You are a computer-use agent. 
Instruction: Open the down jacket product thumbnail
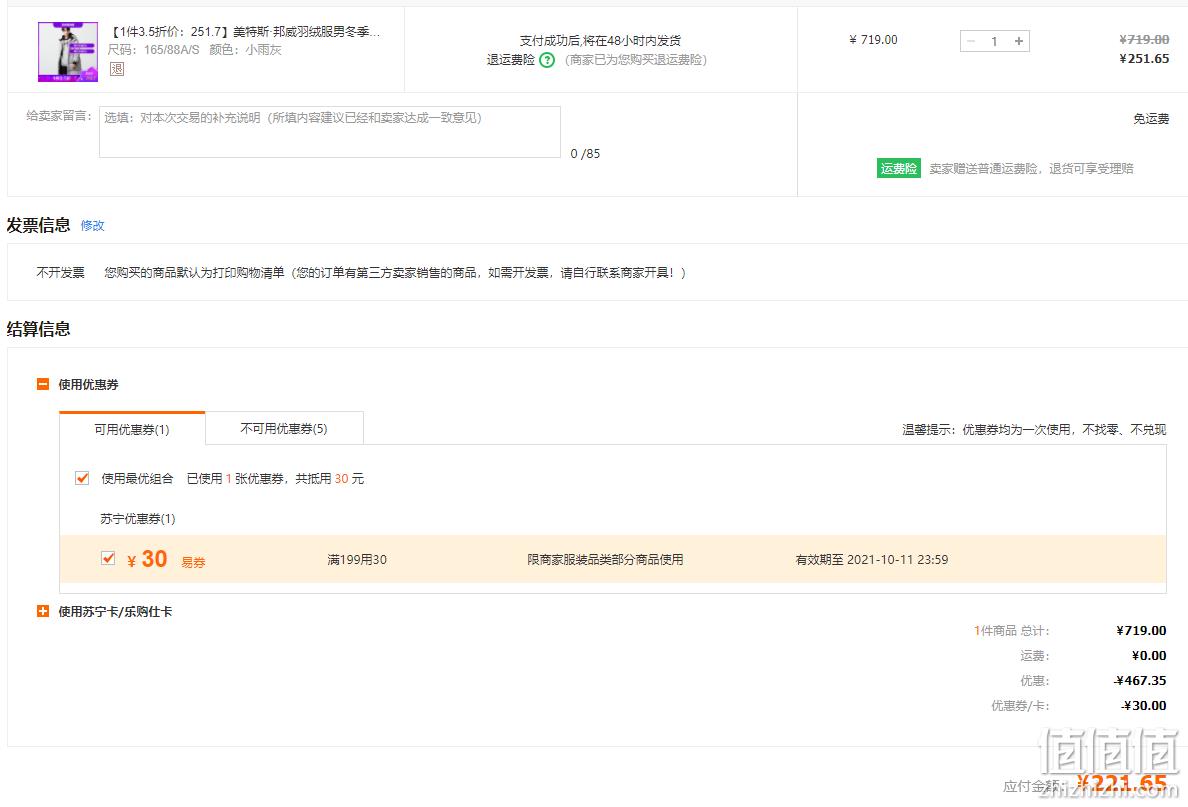68,52
